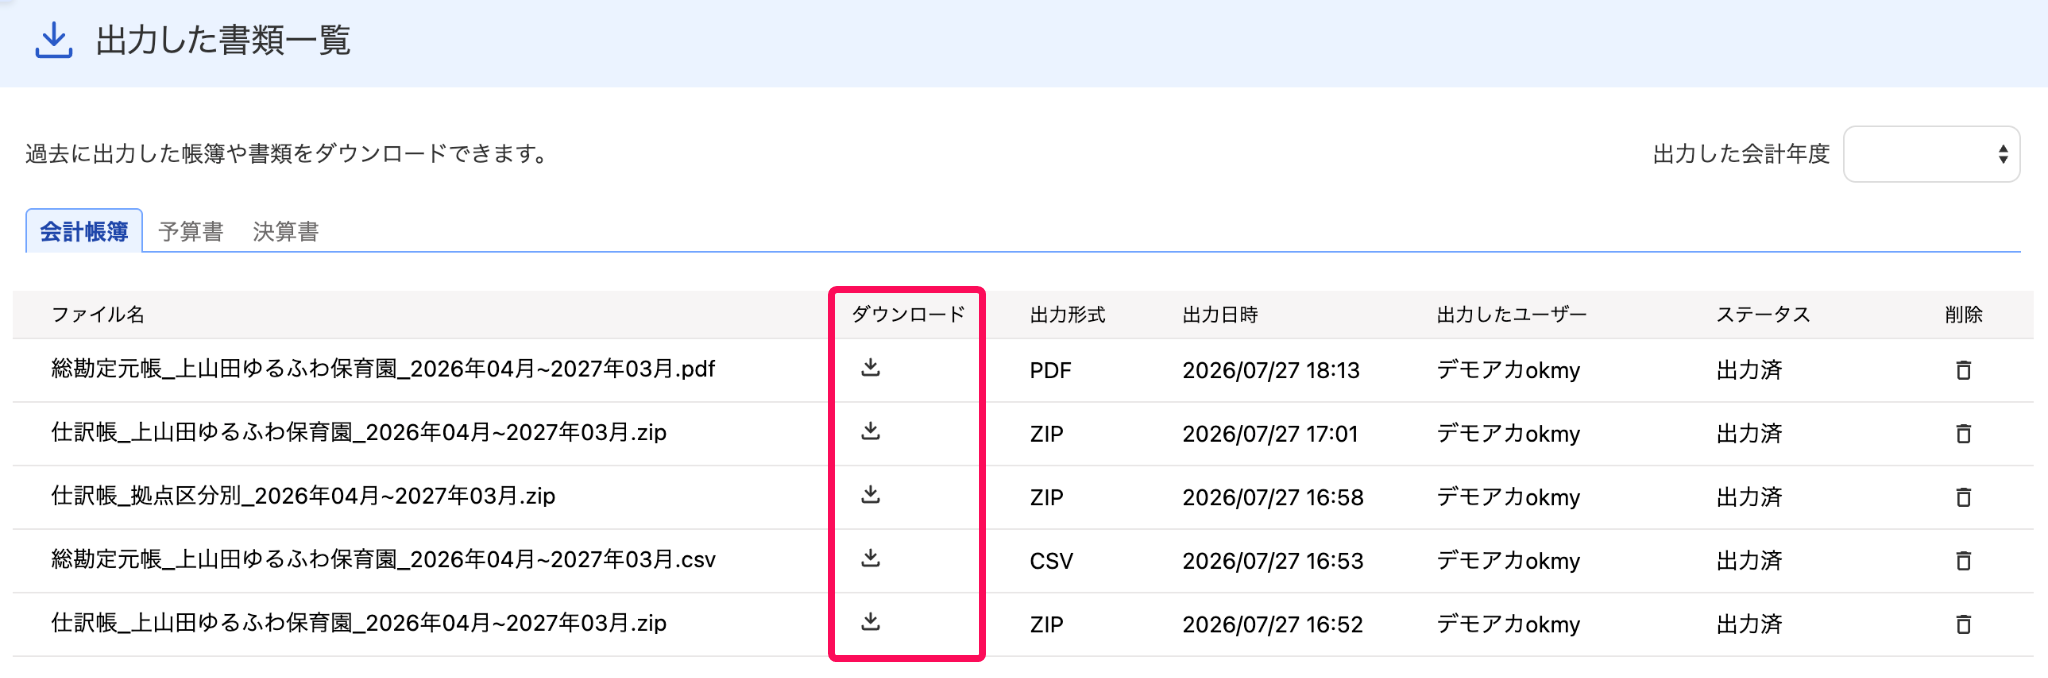Click ZIP format in the 17:01 row
2048x678 pixels.
click(x=1046, y=434)
